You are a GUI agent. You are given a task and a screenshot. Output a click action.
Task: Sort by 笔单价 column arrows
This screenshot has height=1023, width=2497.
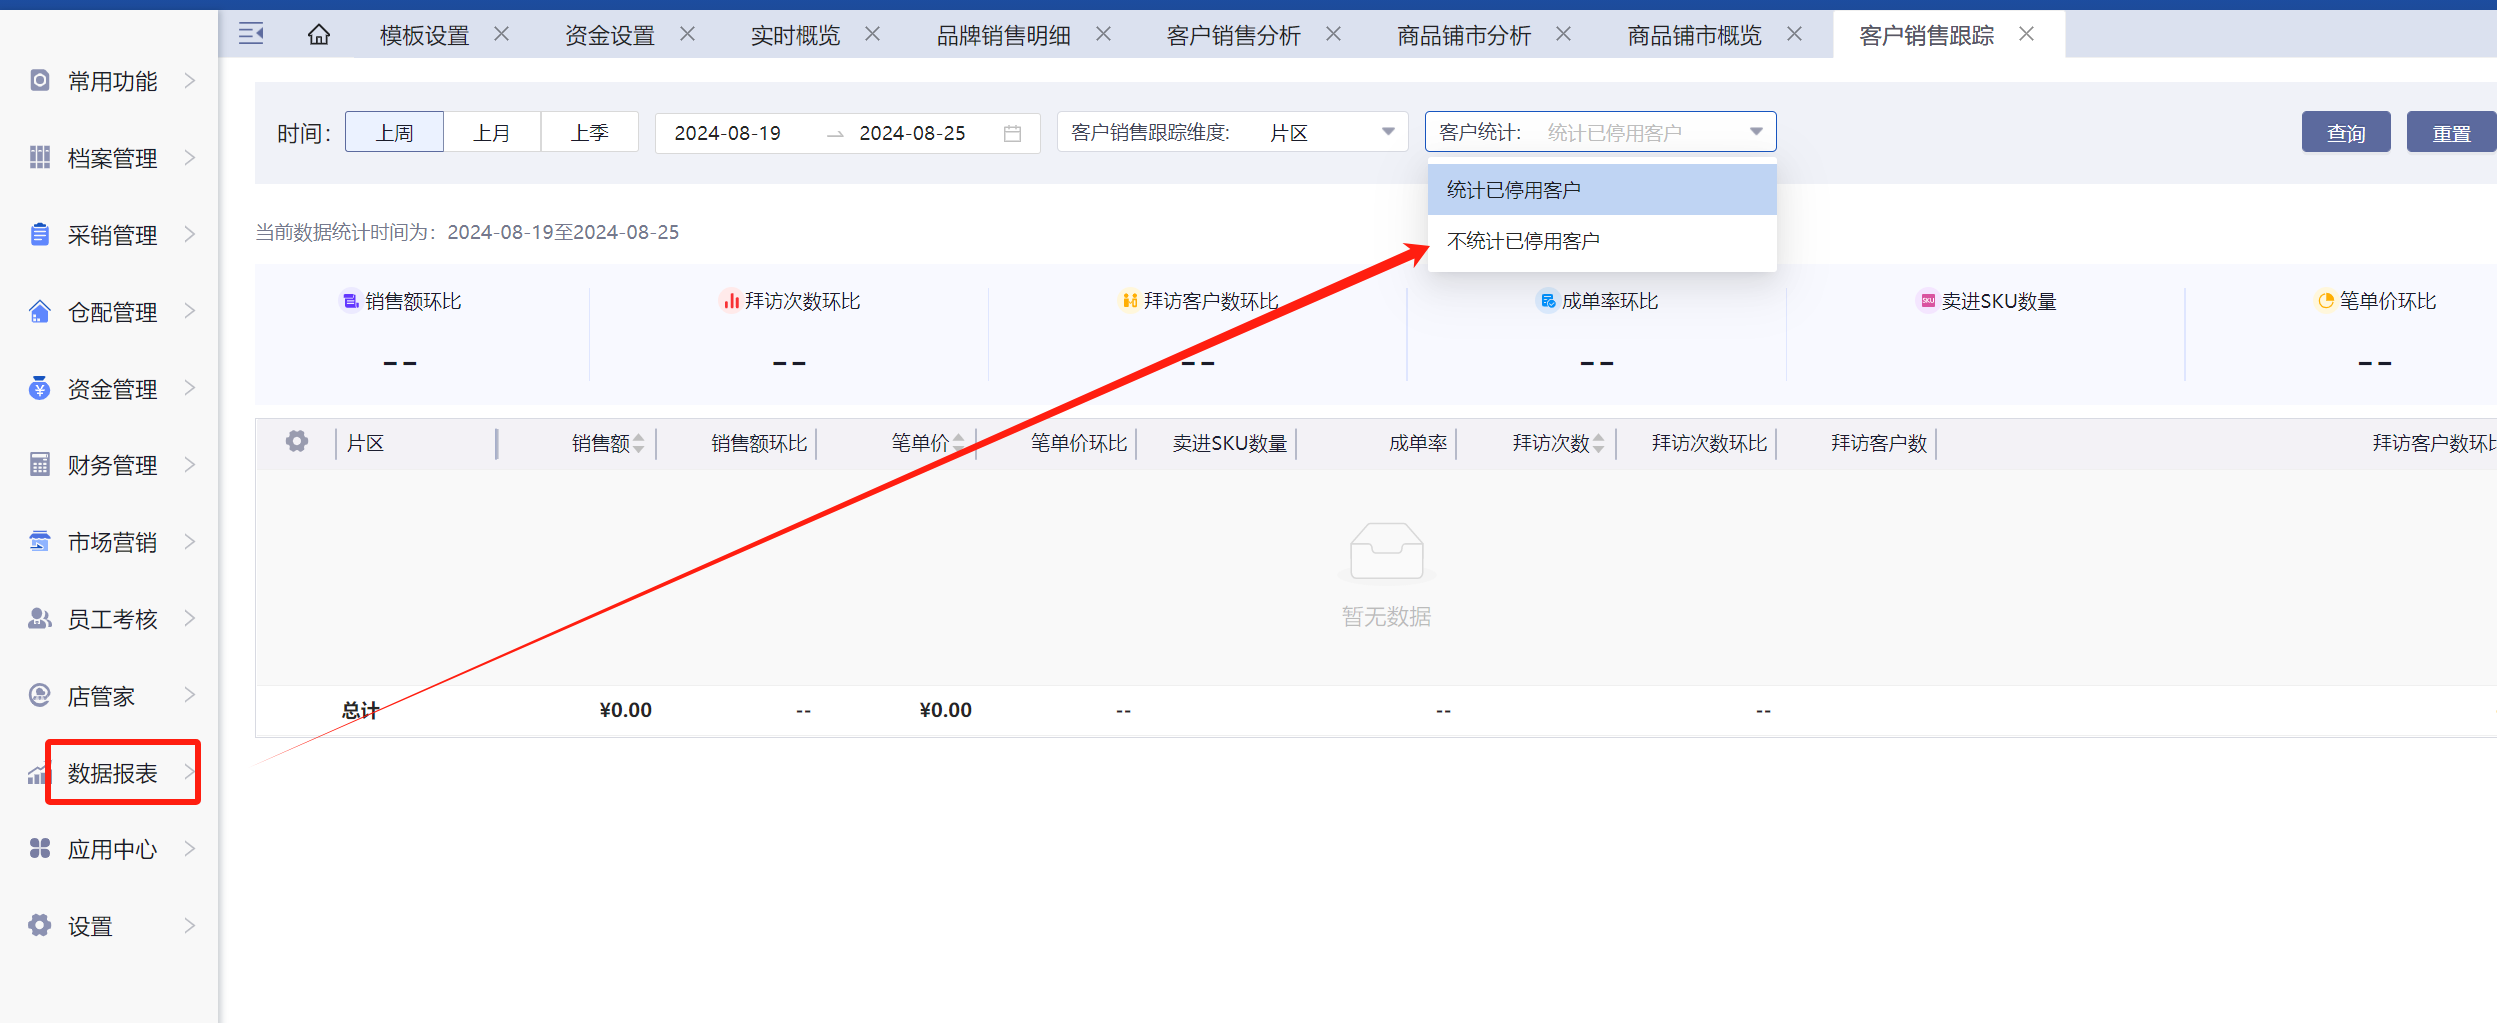tap(959, 443)
